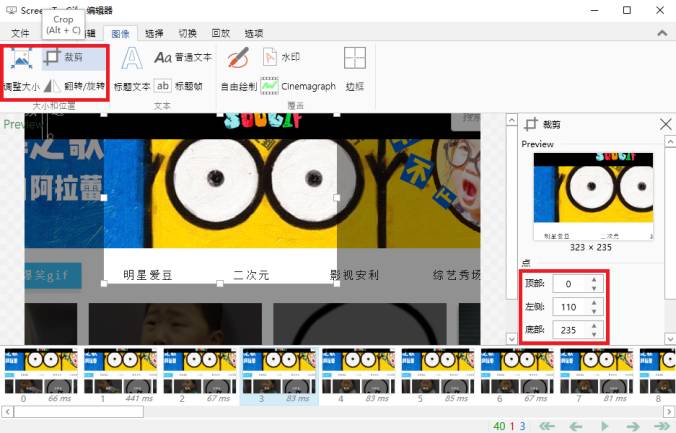Screen dimensions: 676x433
Task: Click frame strip right scroll arrow
Action: click(669, 411)
